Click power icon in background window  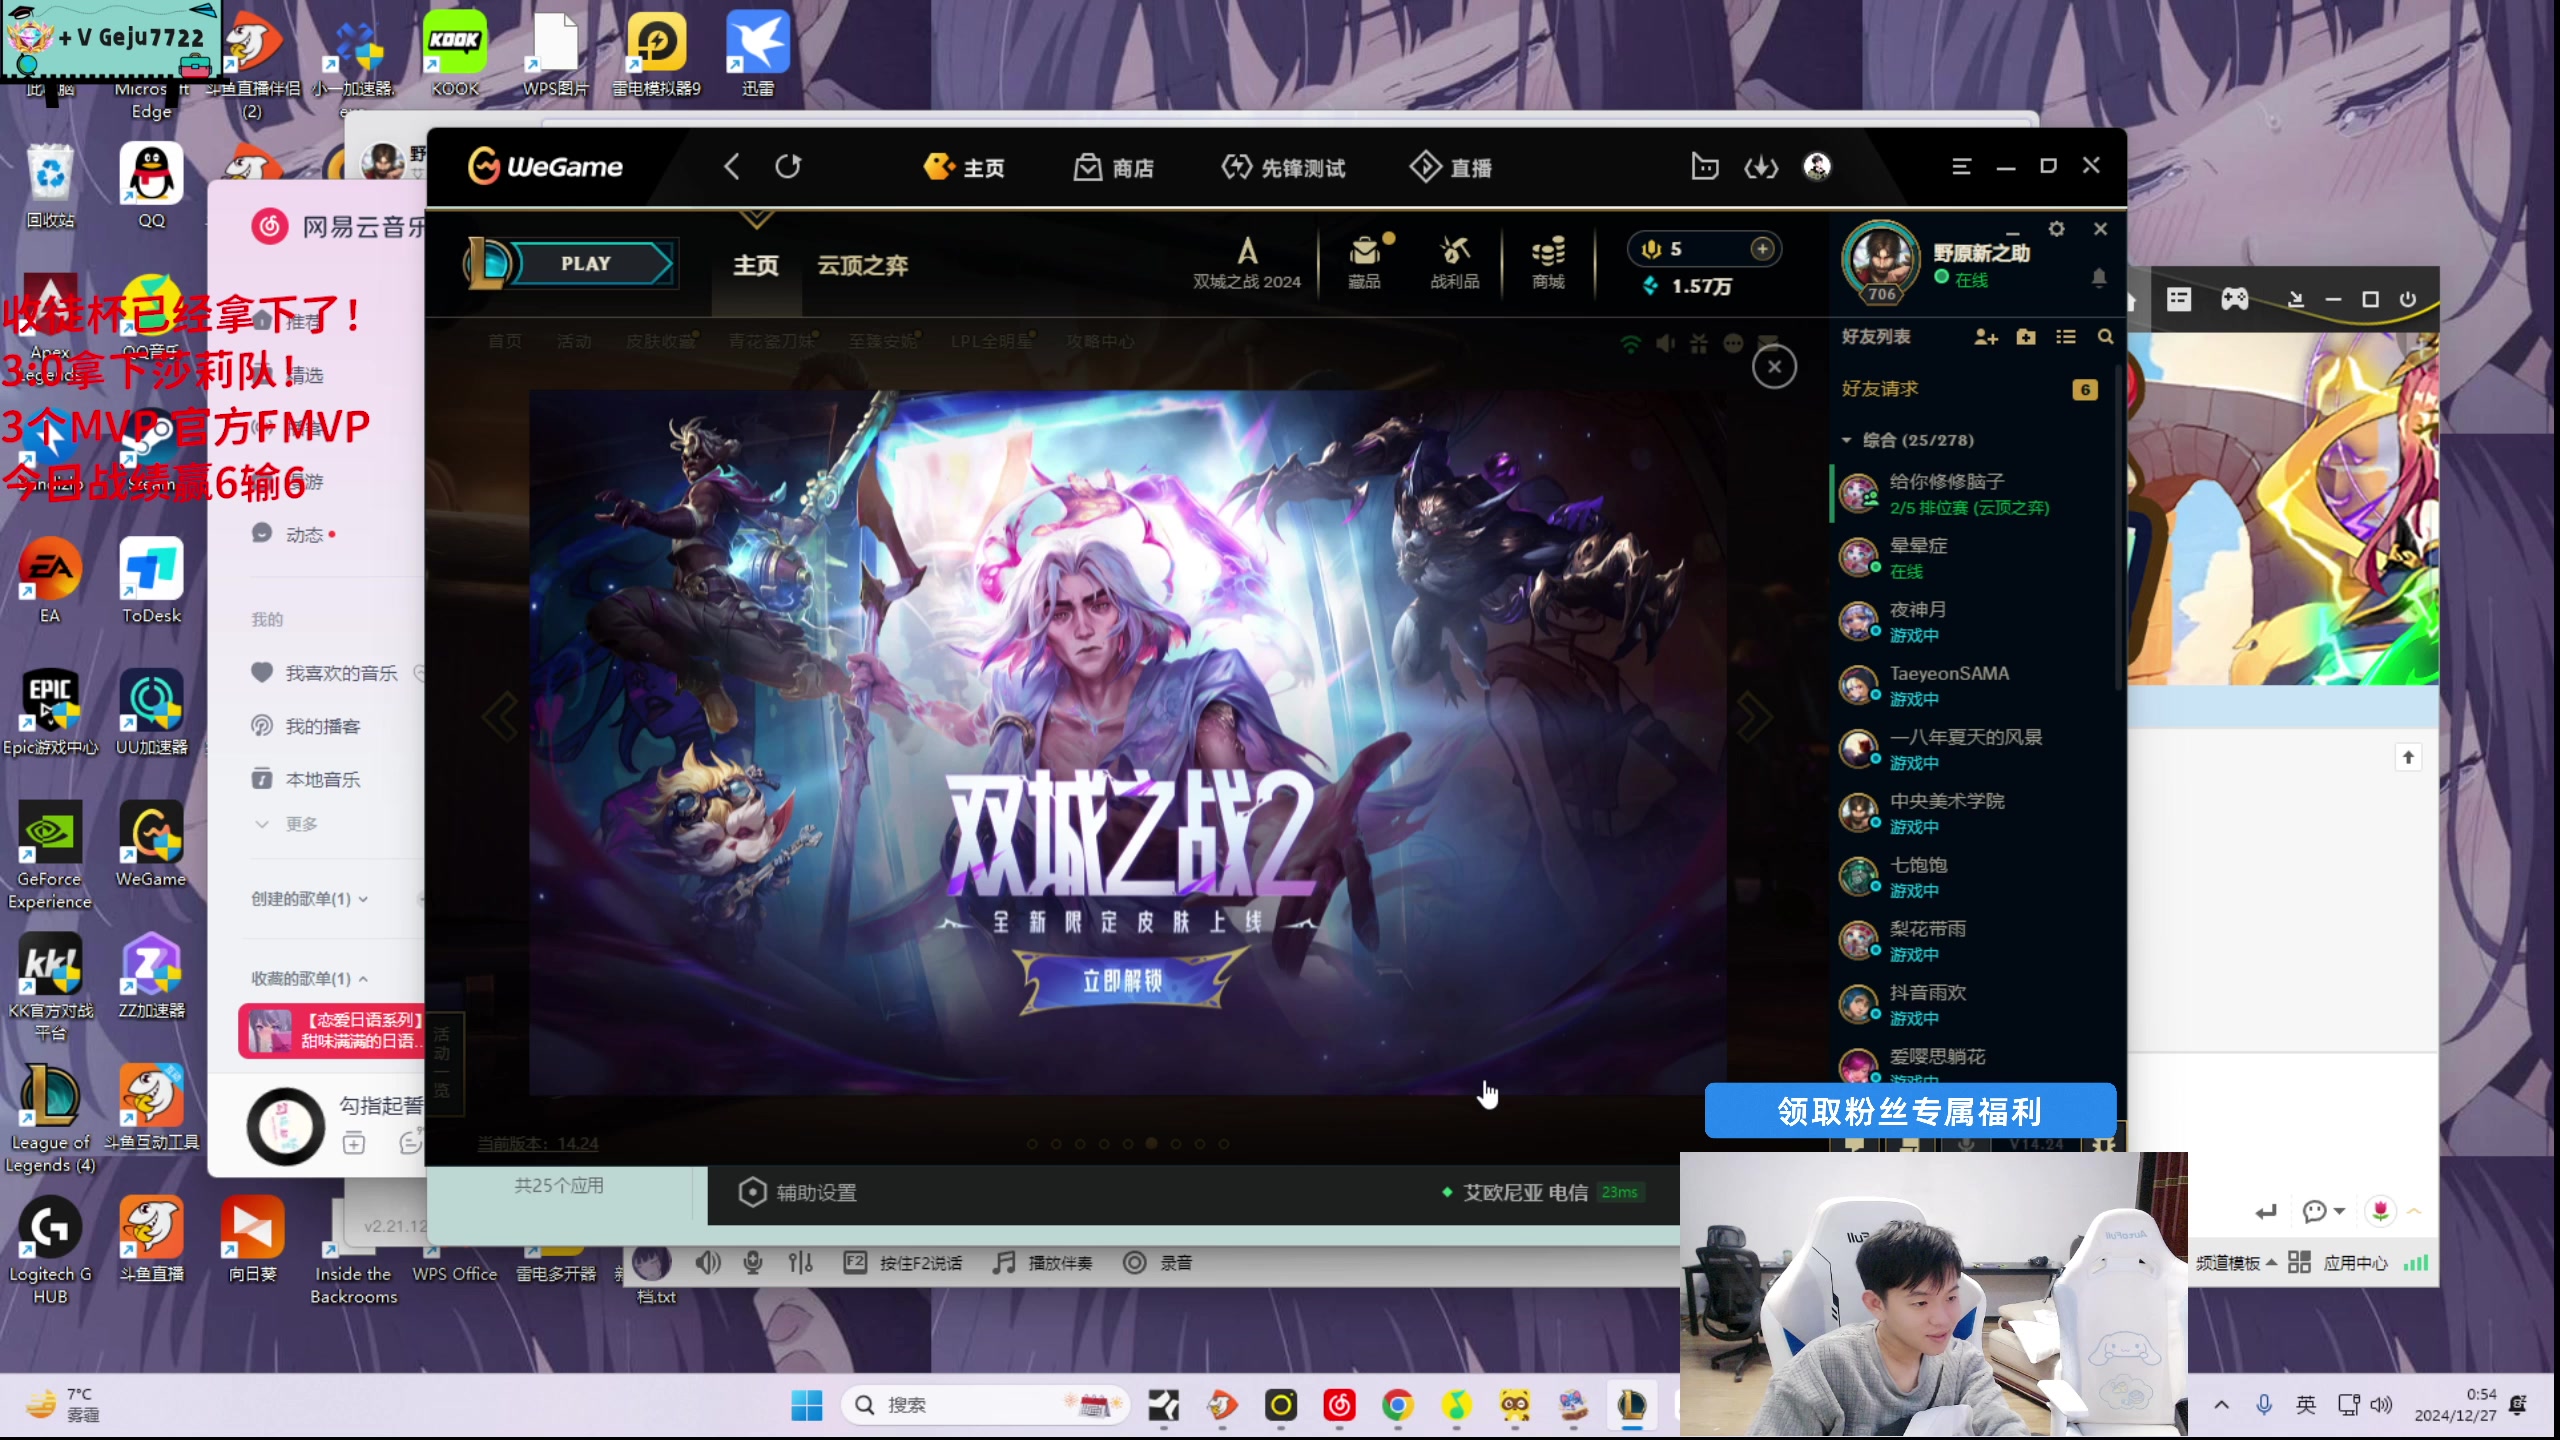pos(2408,299)
